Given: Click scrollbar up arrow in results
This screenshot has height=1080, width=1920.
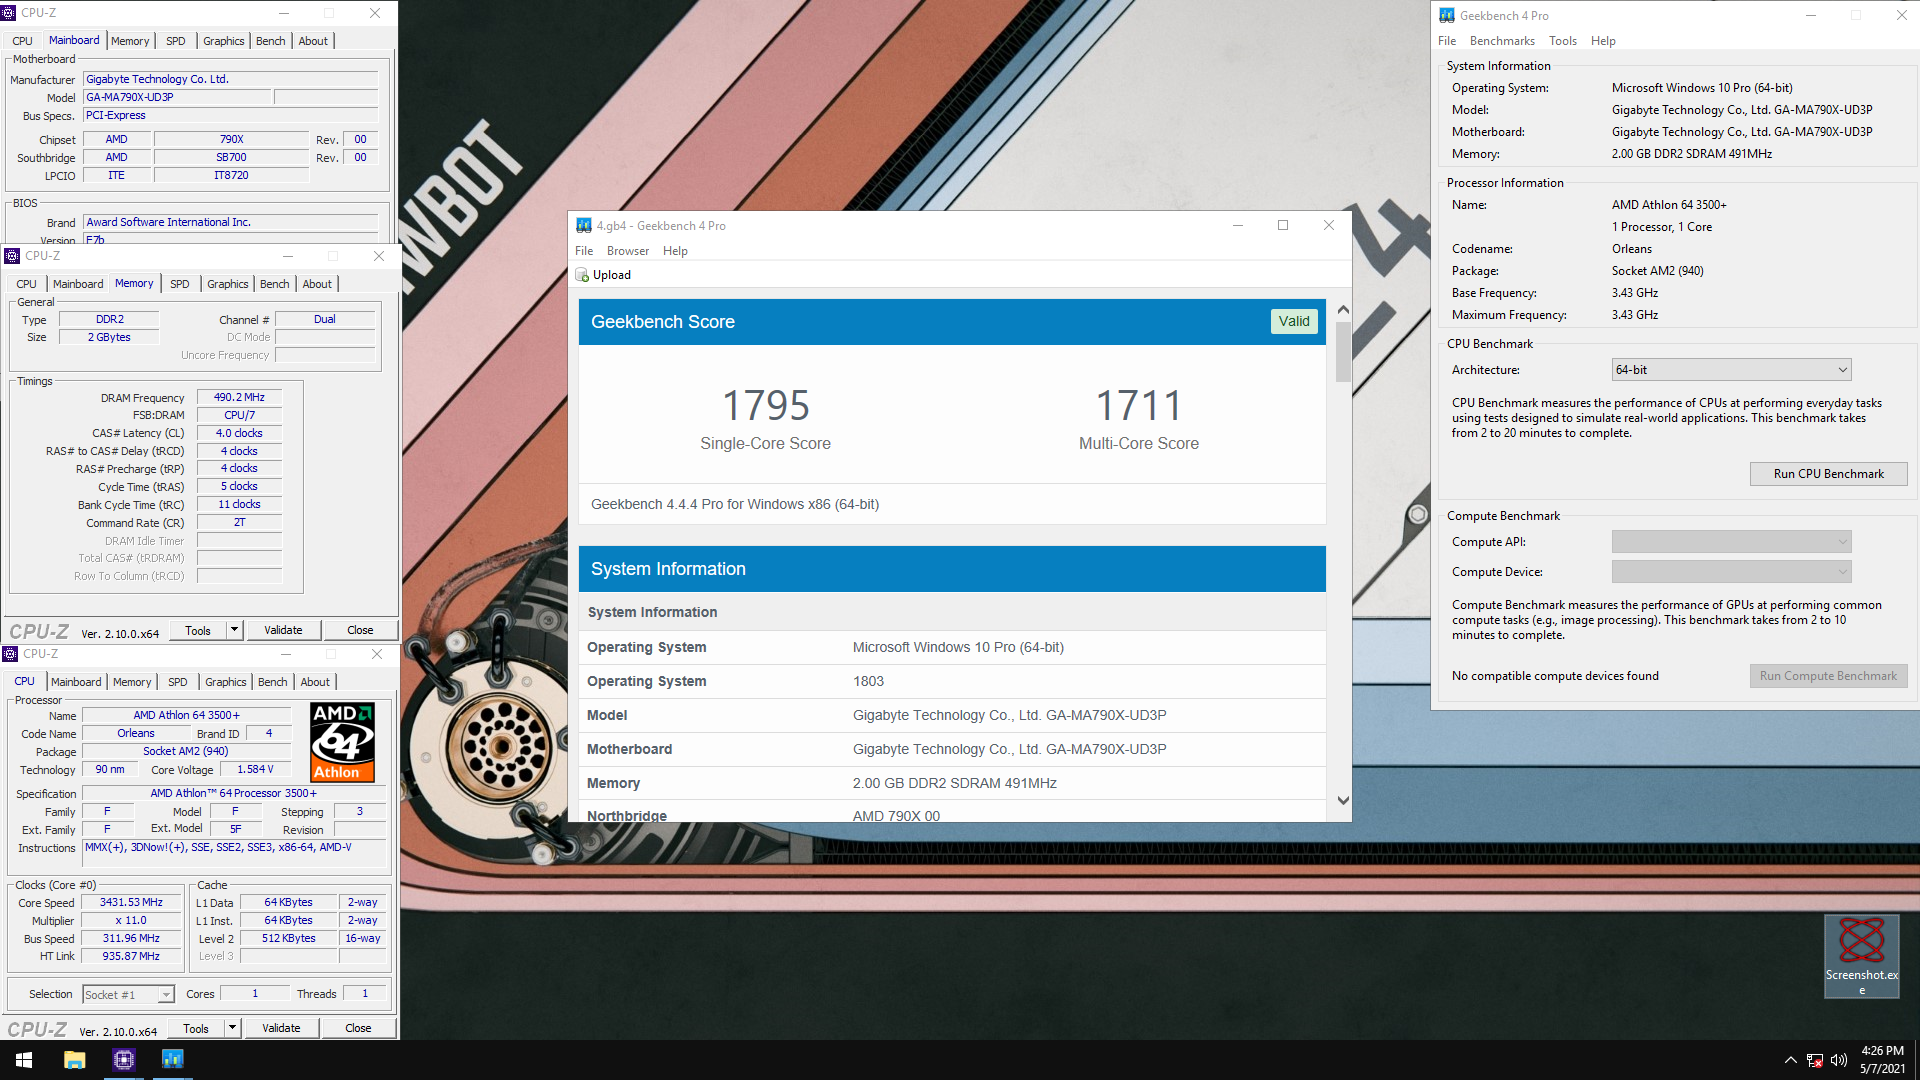Looking at the screenshot, I should click(x=1343, y=310).
